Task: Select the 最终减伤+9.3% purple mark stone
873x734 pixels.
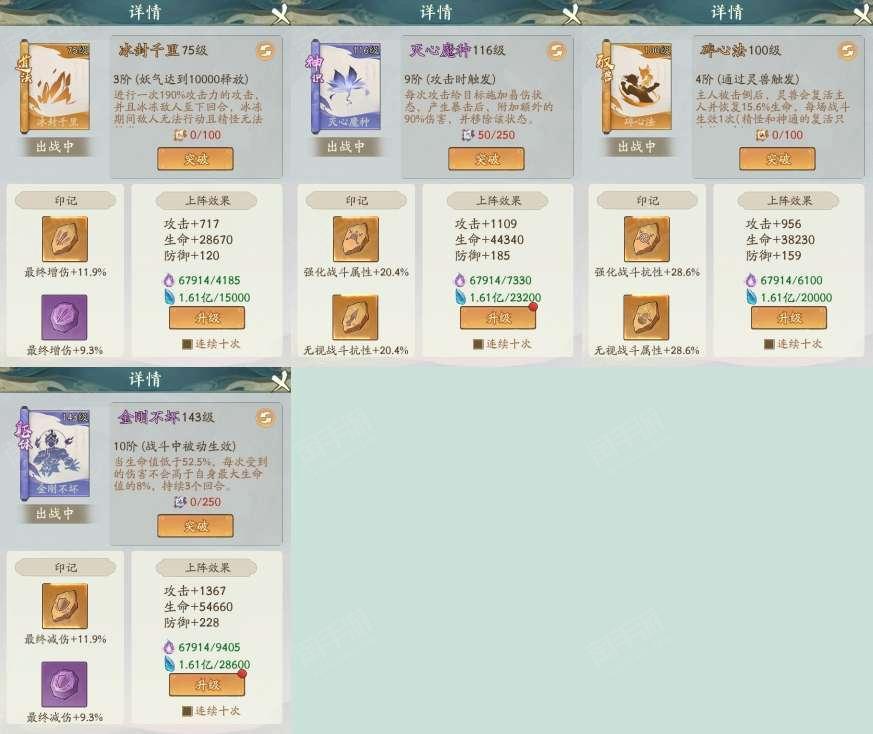Action: (65, 684)
